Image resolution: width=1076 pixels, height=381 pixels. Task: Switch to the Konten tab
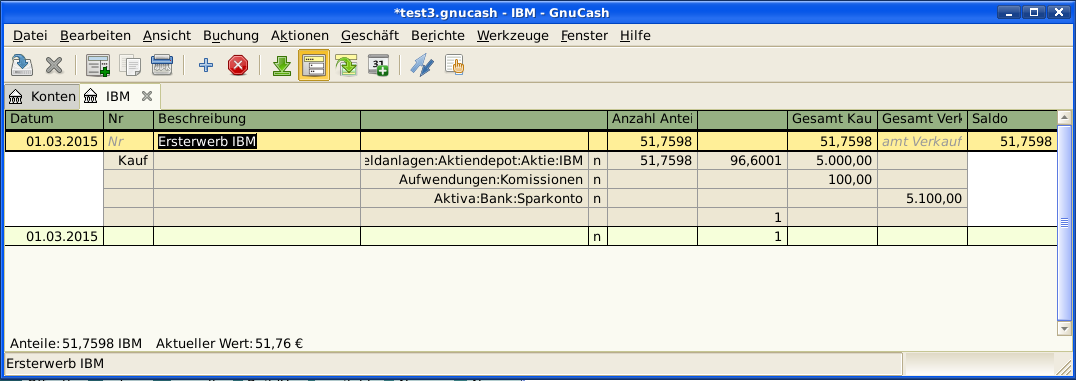pyautogui.click(x=42, y=96)
